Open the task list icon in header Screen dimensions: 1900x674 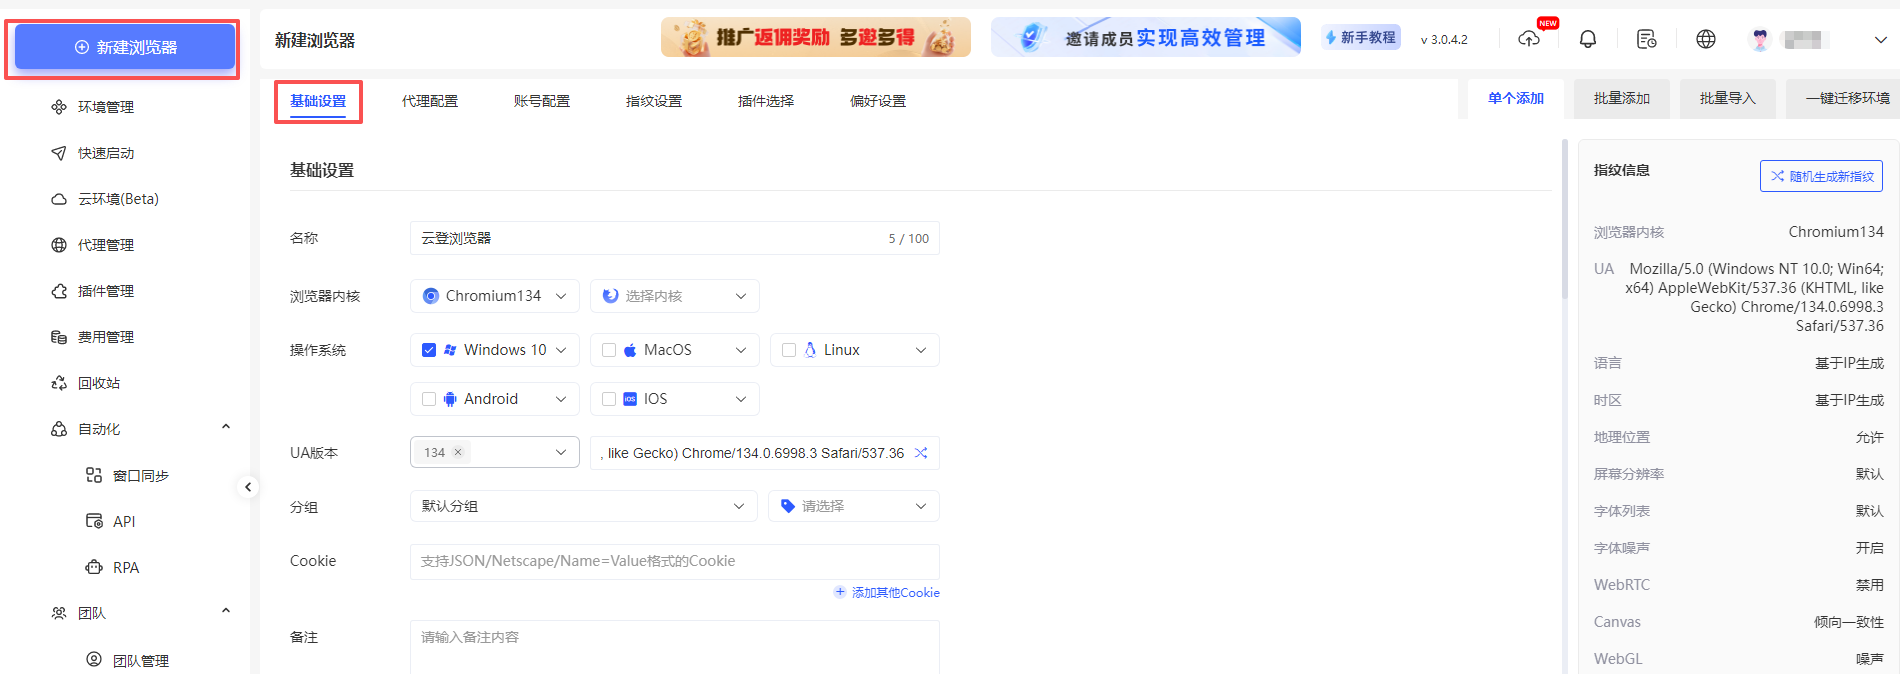tap(1647, 39)
